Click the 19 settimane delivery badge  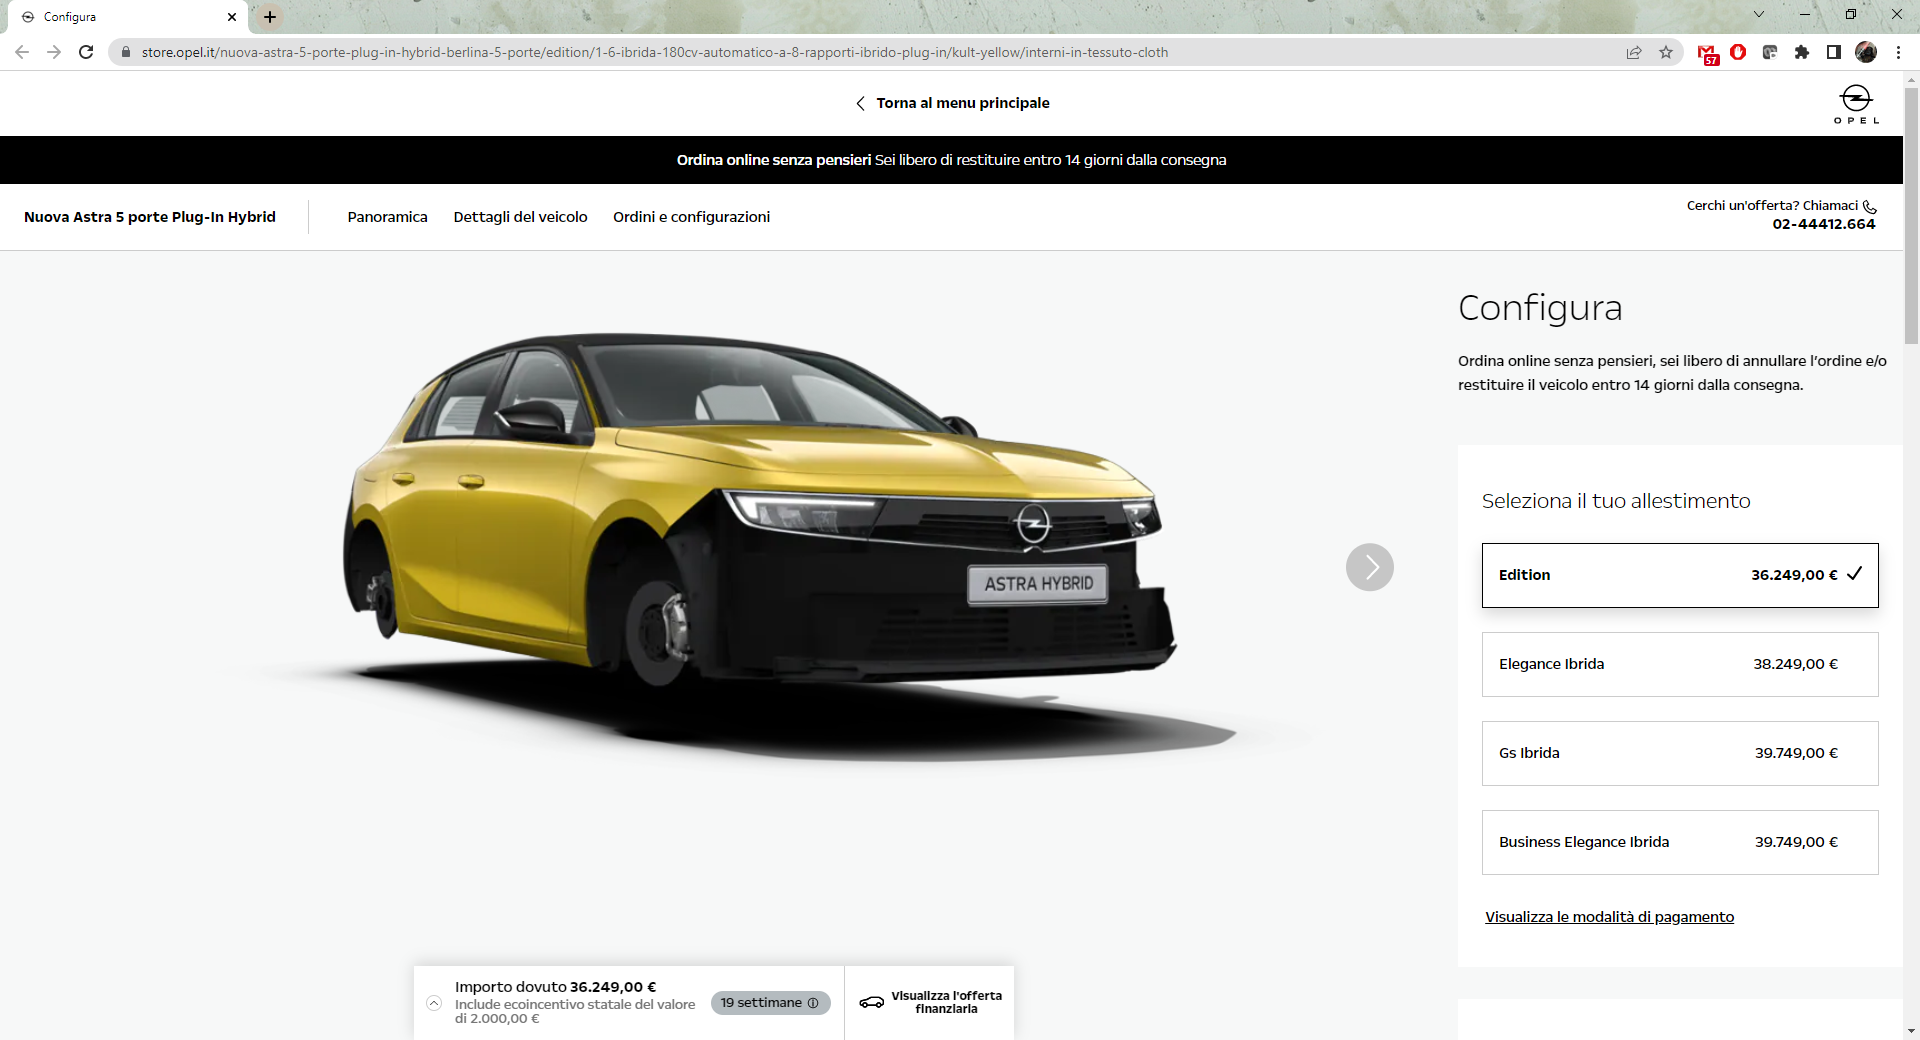[770, 1003]
